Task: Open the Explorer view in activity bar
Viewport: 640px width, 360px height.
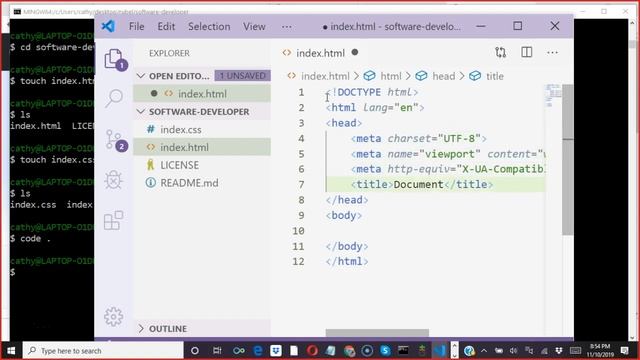Action: (x=114, y=60)
